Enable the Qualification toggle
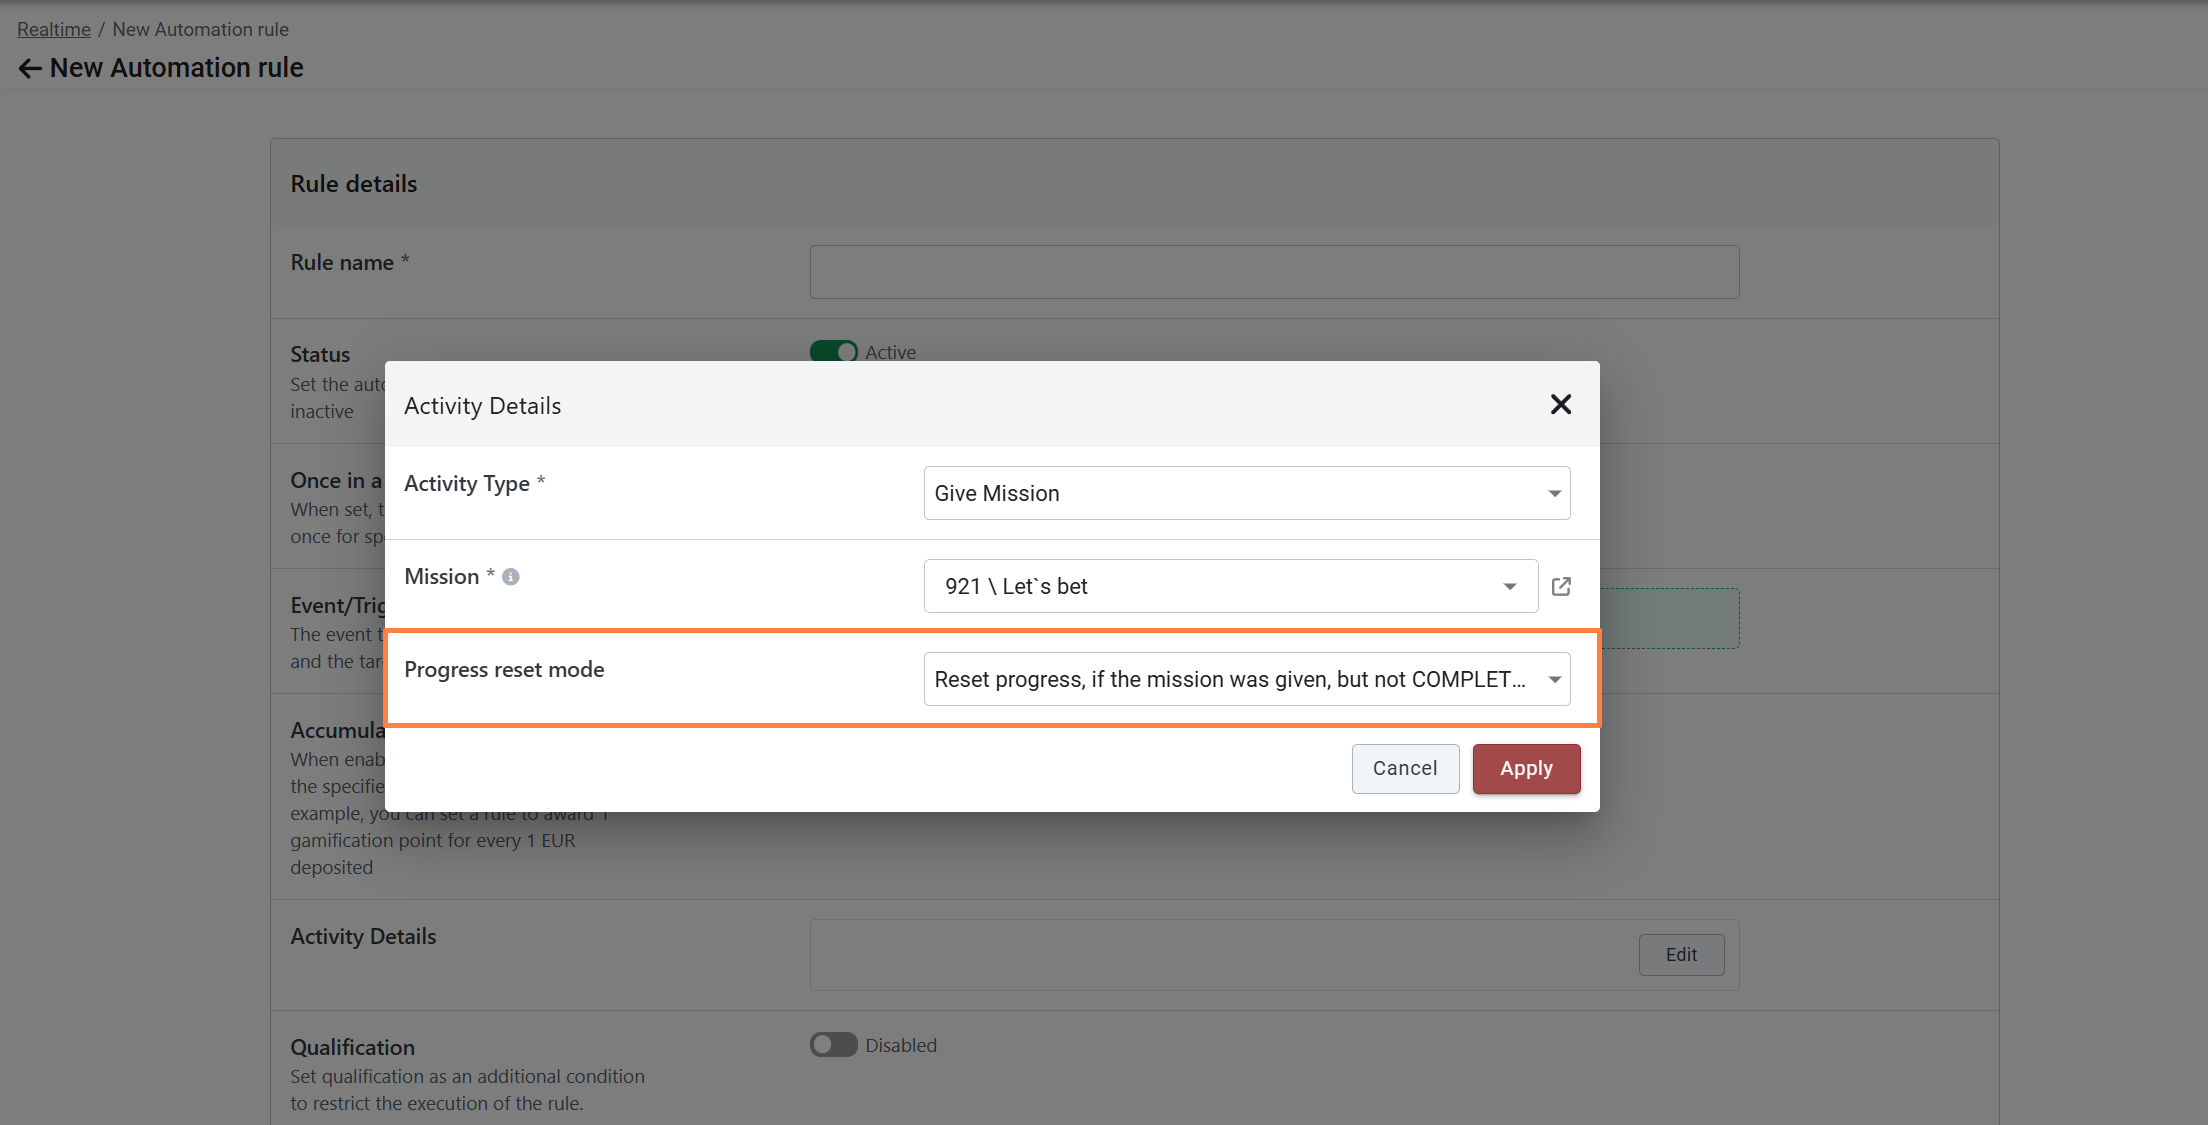The height and width of the screenshot is (1125, 2208). pos(833,1045)
